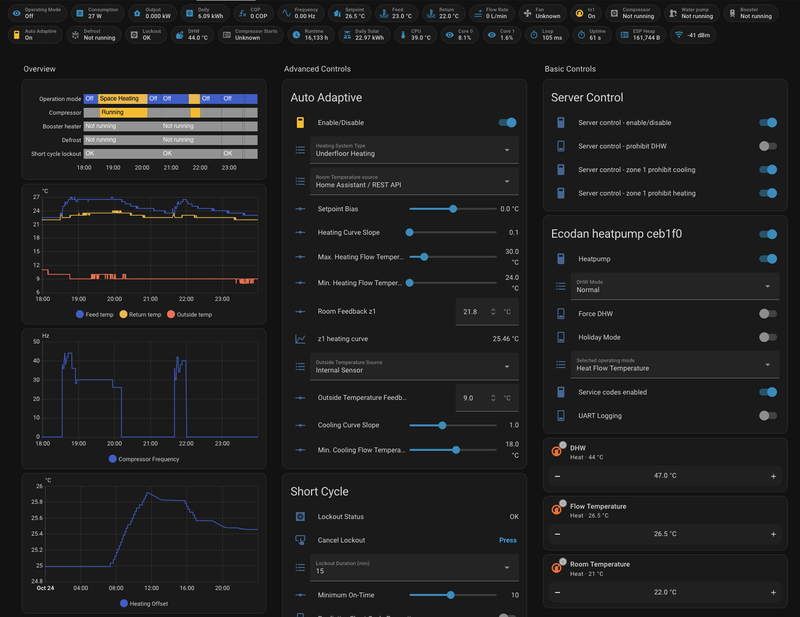Open the Output 0.000 kW chip
This screenshot has height=617, width=800.
click(152, 13)
